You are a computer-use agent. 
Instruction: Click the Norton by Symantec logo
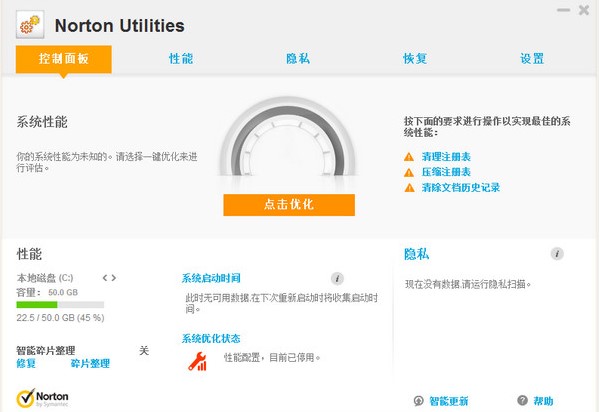click(x=43, y=398)
